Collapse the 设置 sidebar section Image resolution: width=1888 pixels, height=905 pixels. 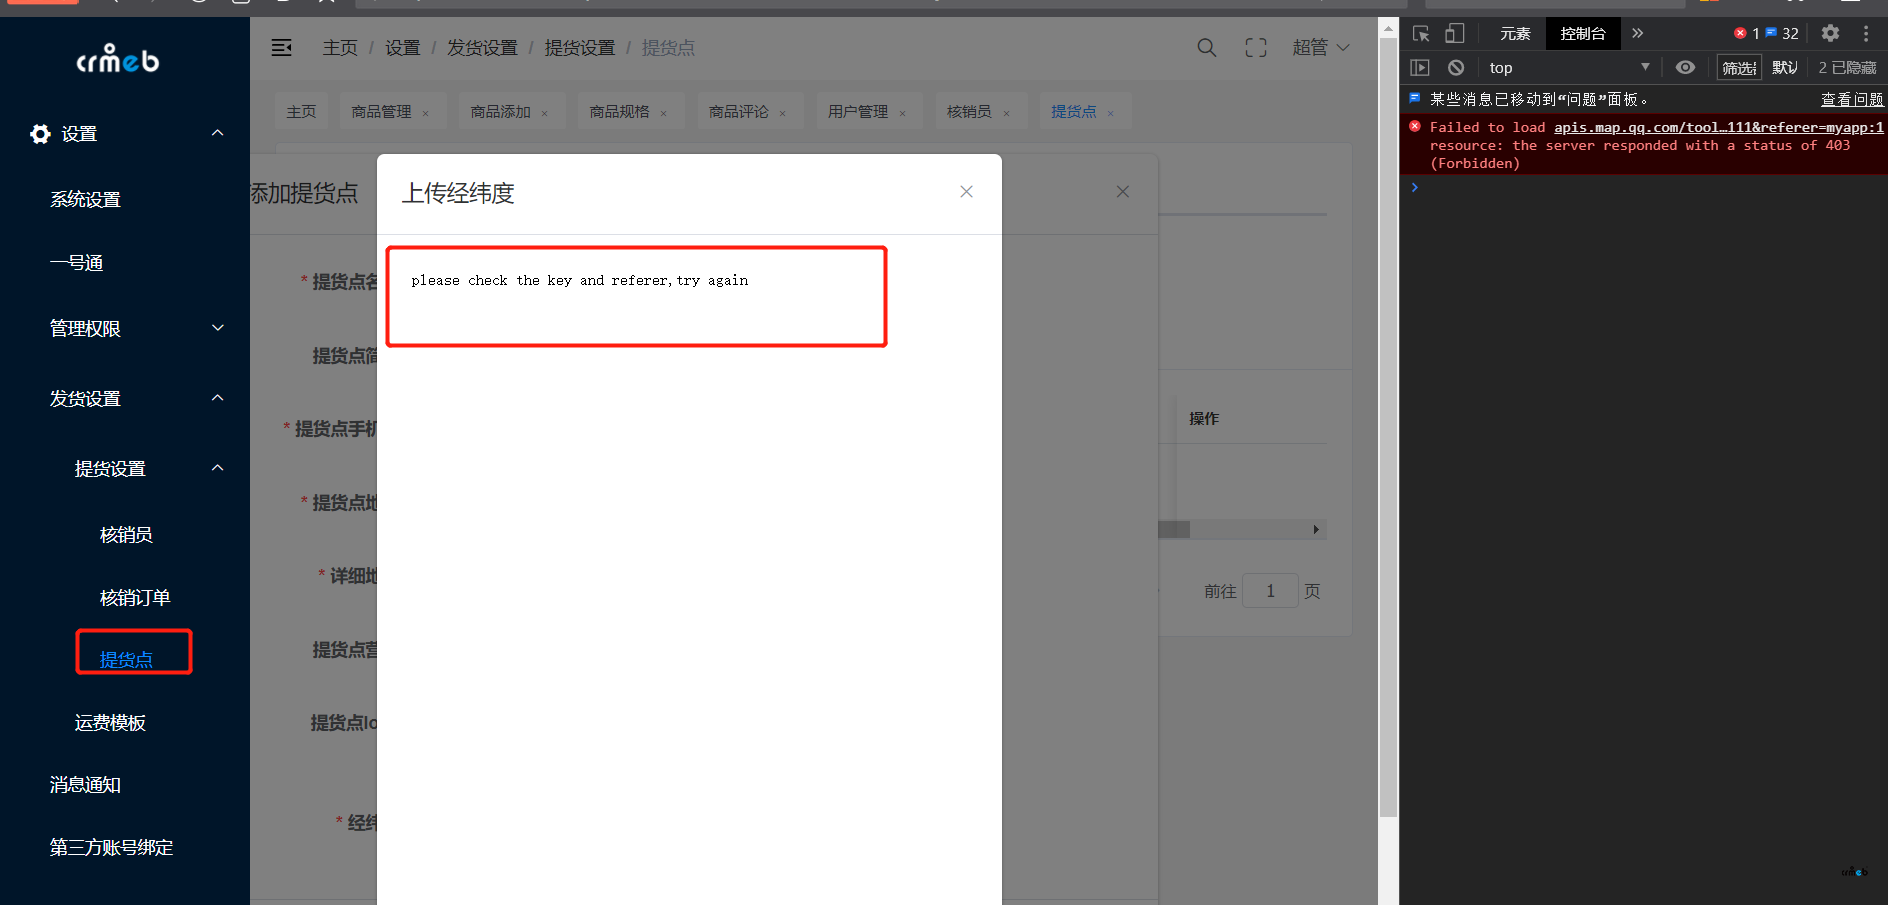(x=217, y=133)
